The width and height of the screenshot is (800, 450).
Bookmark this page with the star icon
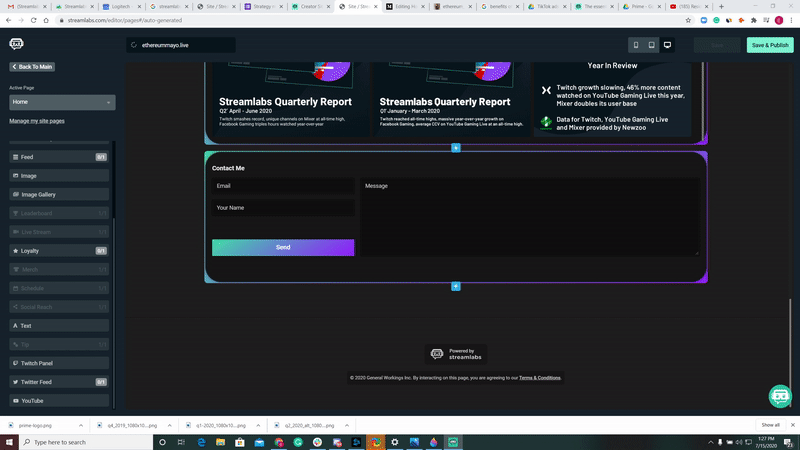(688, 20)
